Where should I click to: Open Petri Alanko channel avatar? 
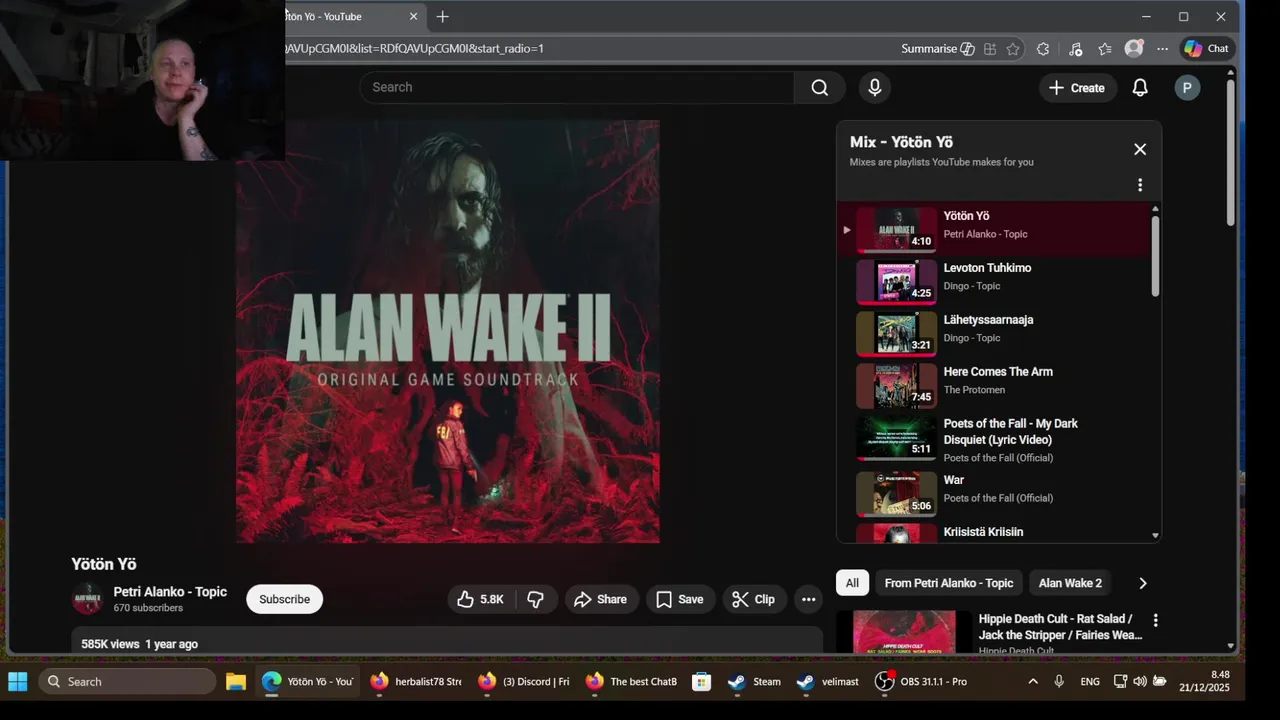click(x=88, y=599)
